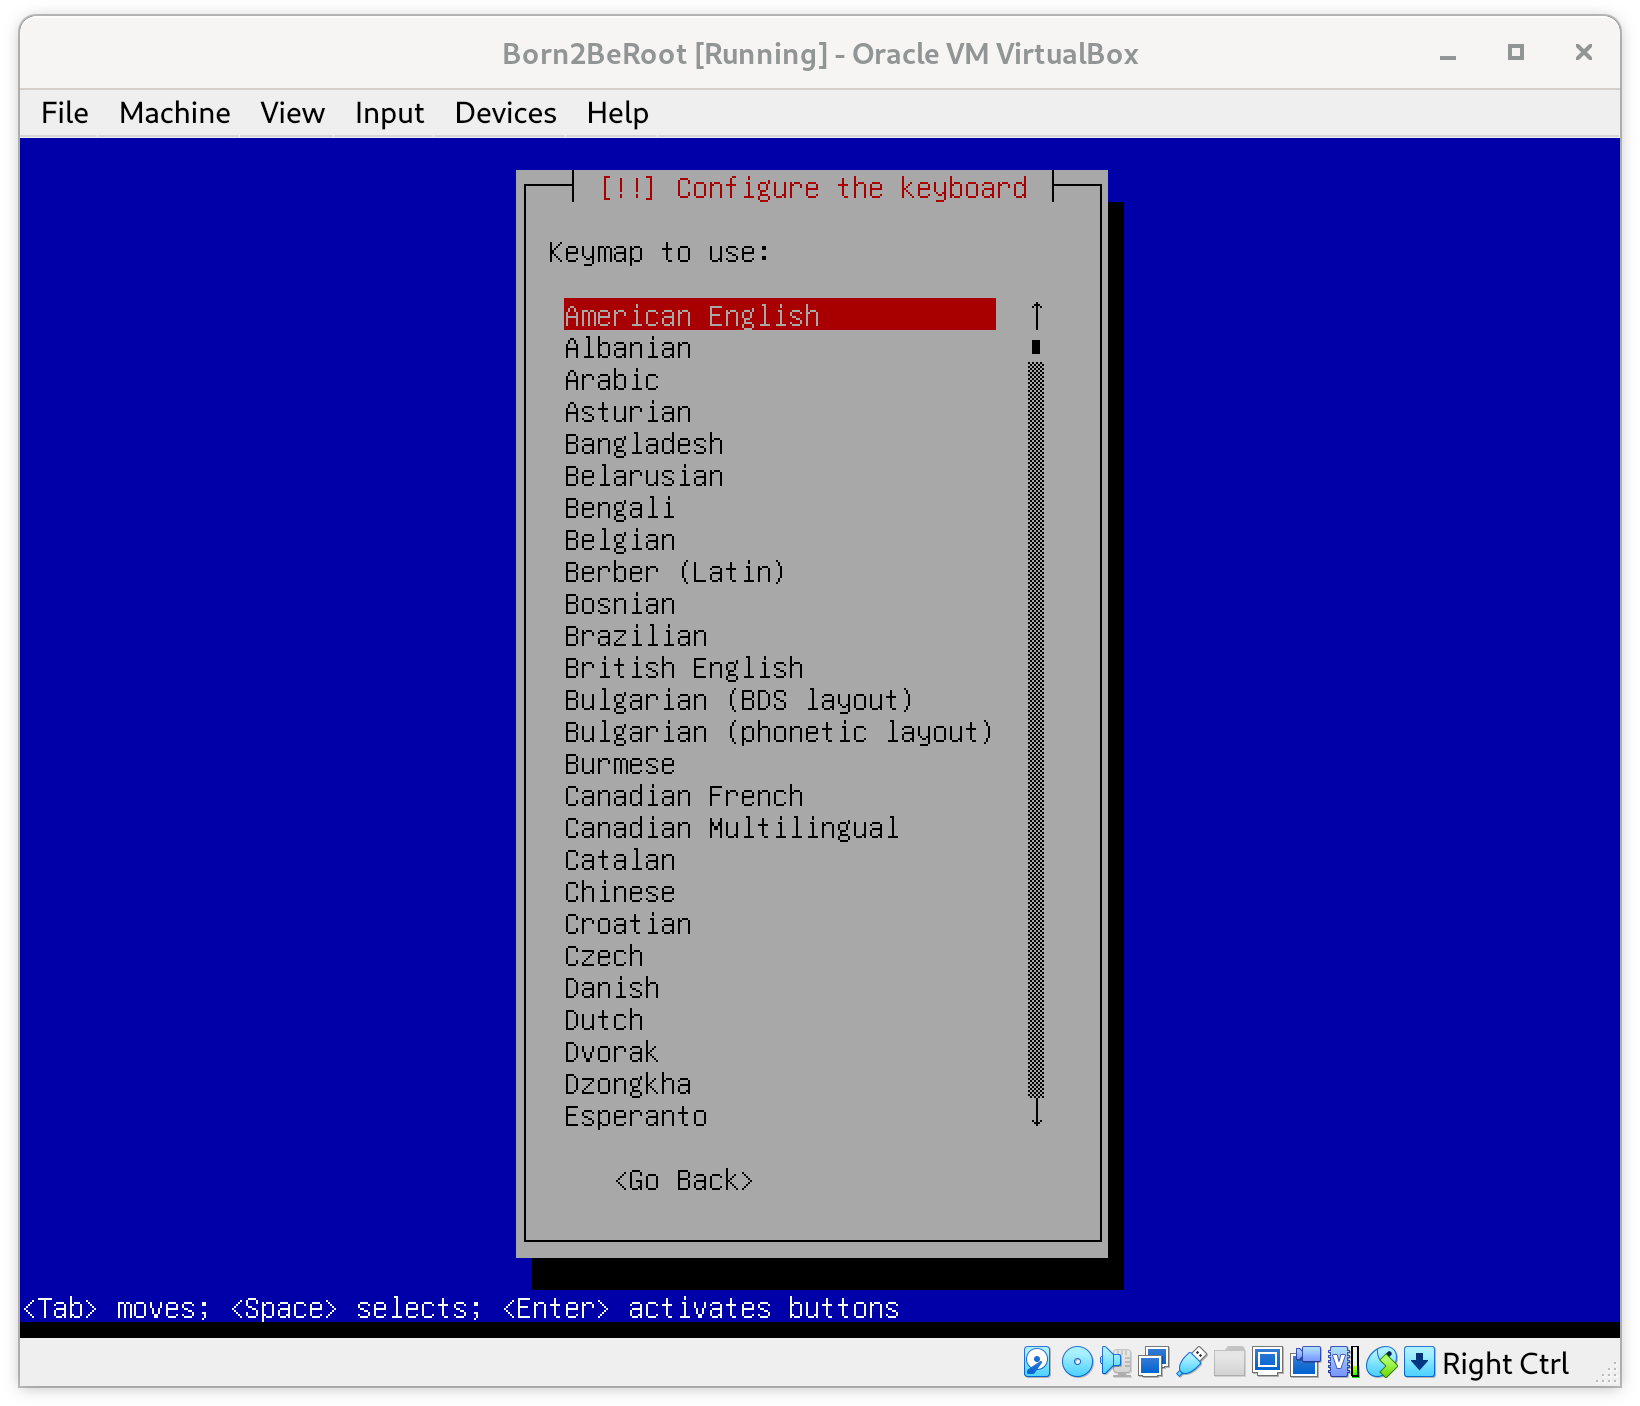
Task: Open the Input menu
Action: (389, 113)
